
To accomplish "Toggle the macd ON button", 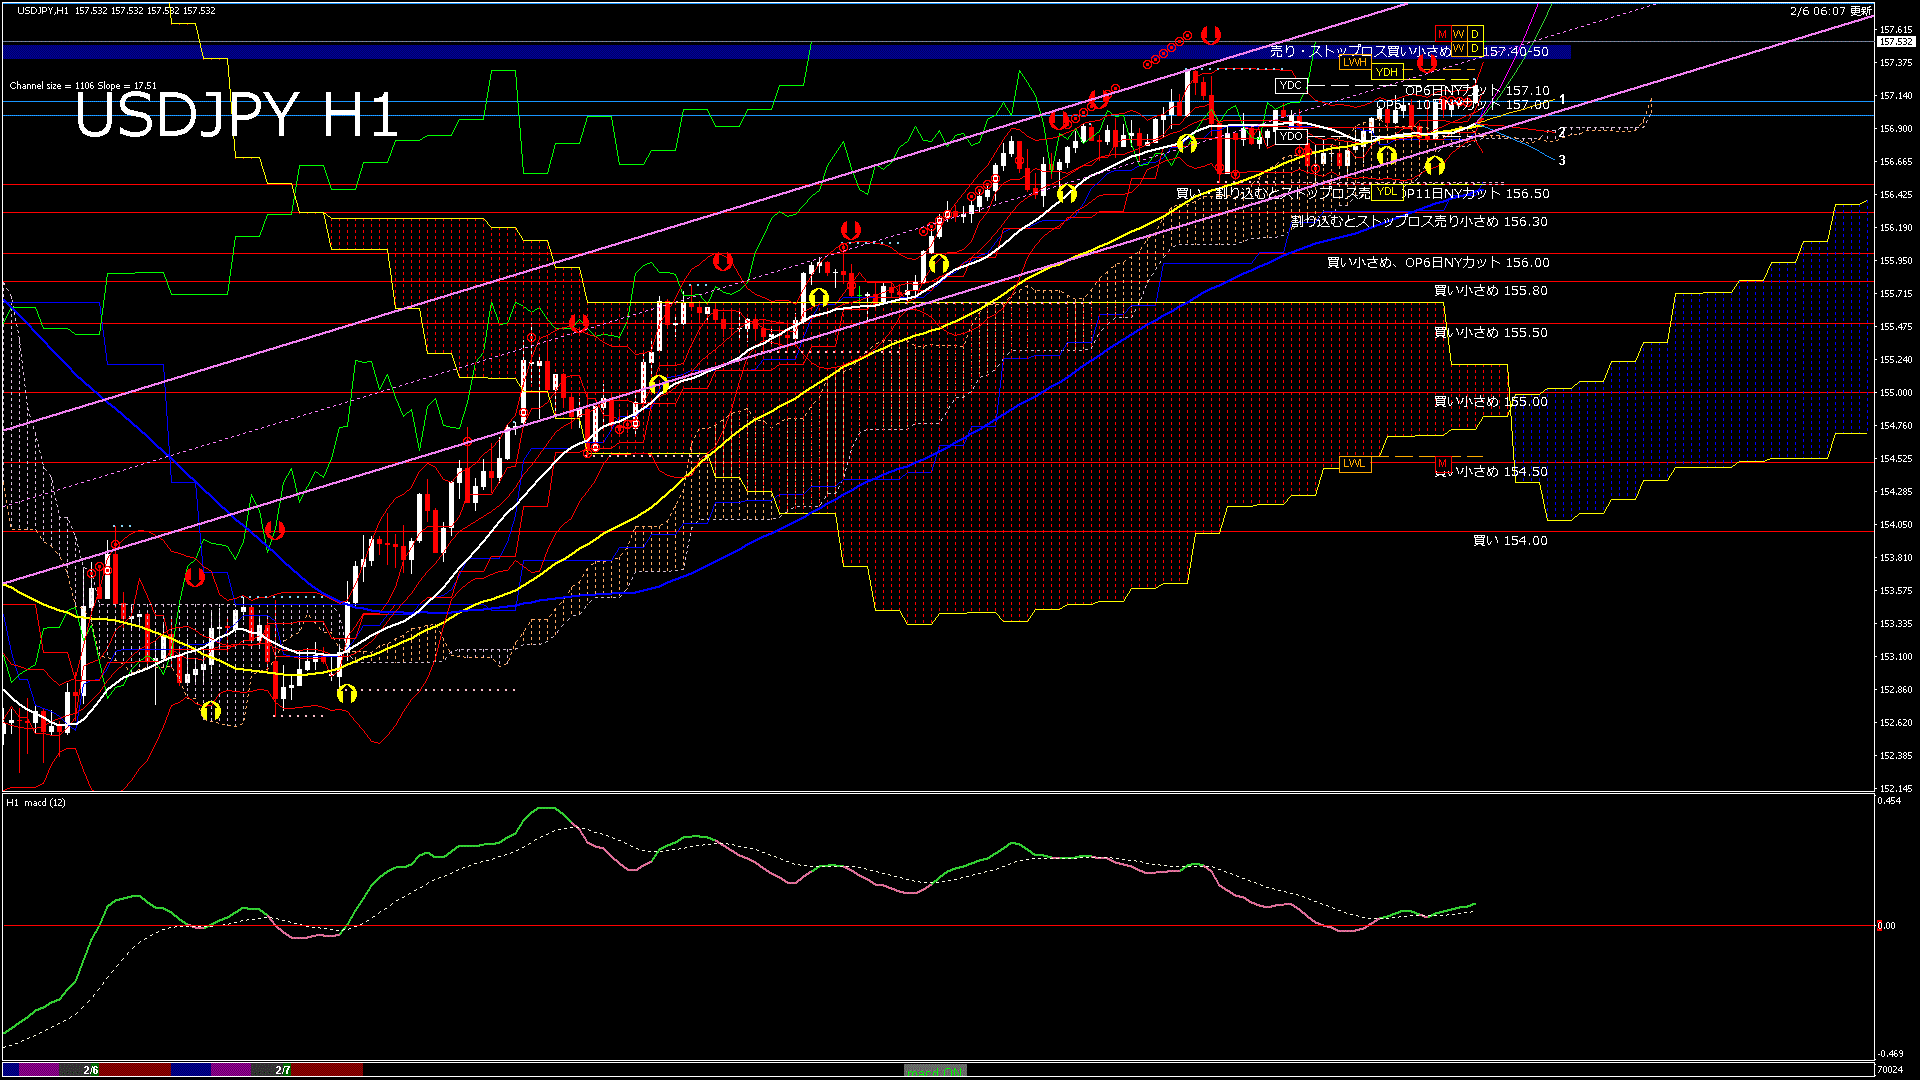I will 935,1071.
